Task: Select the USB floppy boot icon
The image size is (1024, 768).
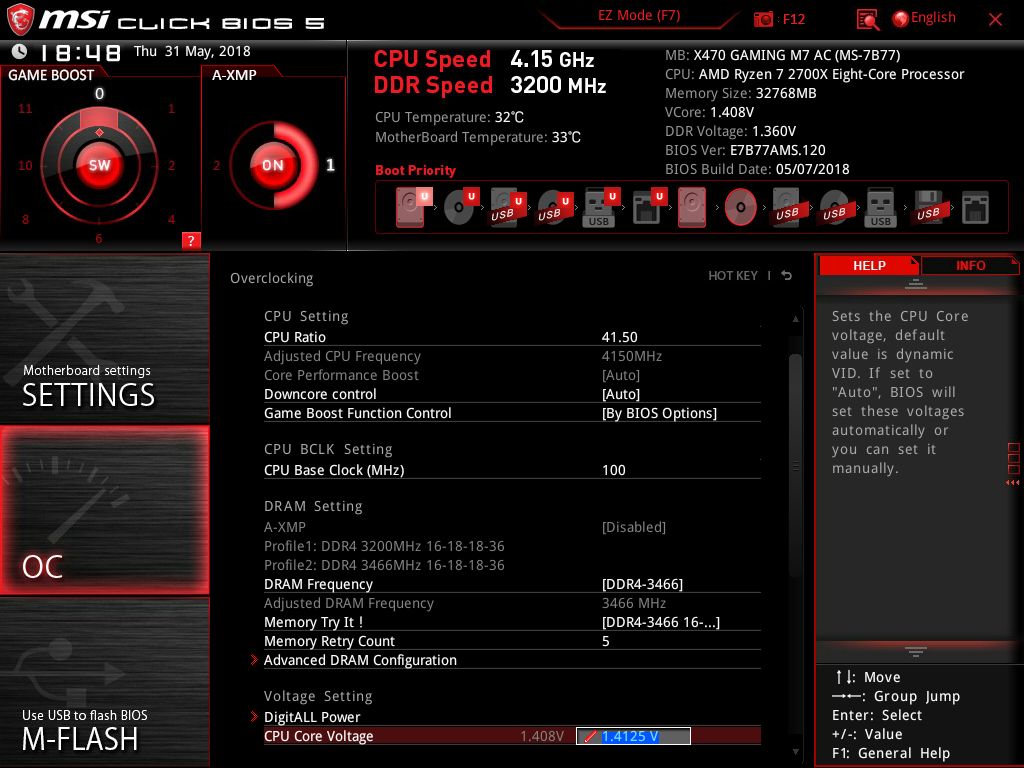Action: 928,207
